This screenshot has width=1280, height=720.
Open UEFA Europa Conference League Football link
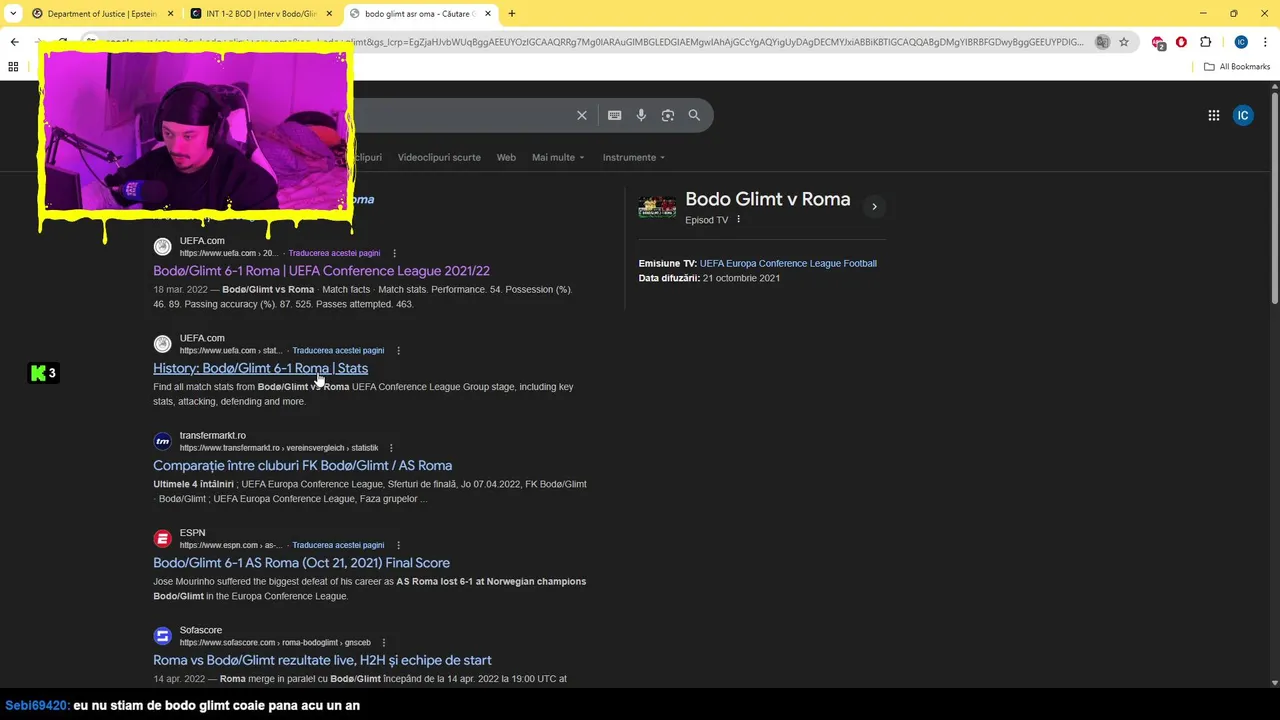pyautogui.click(x=788, y=264)
